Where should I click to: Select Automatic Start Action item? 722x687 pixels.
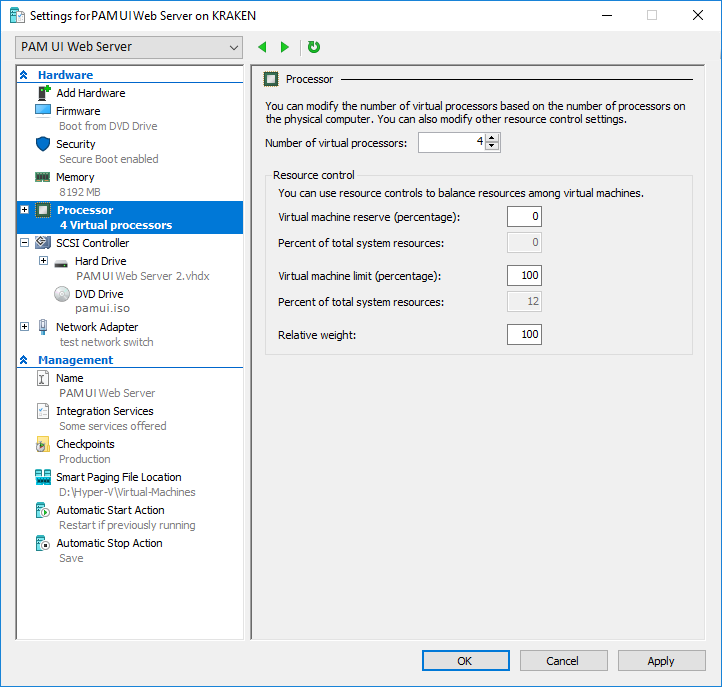point(111,510)
